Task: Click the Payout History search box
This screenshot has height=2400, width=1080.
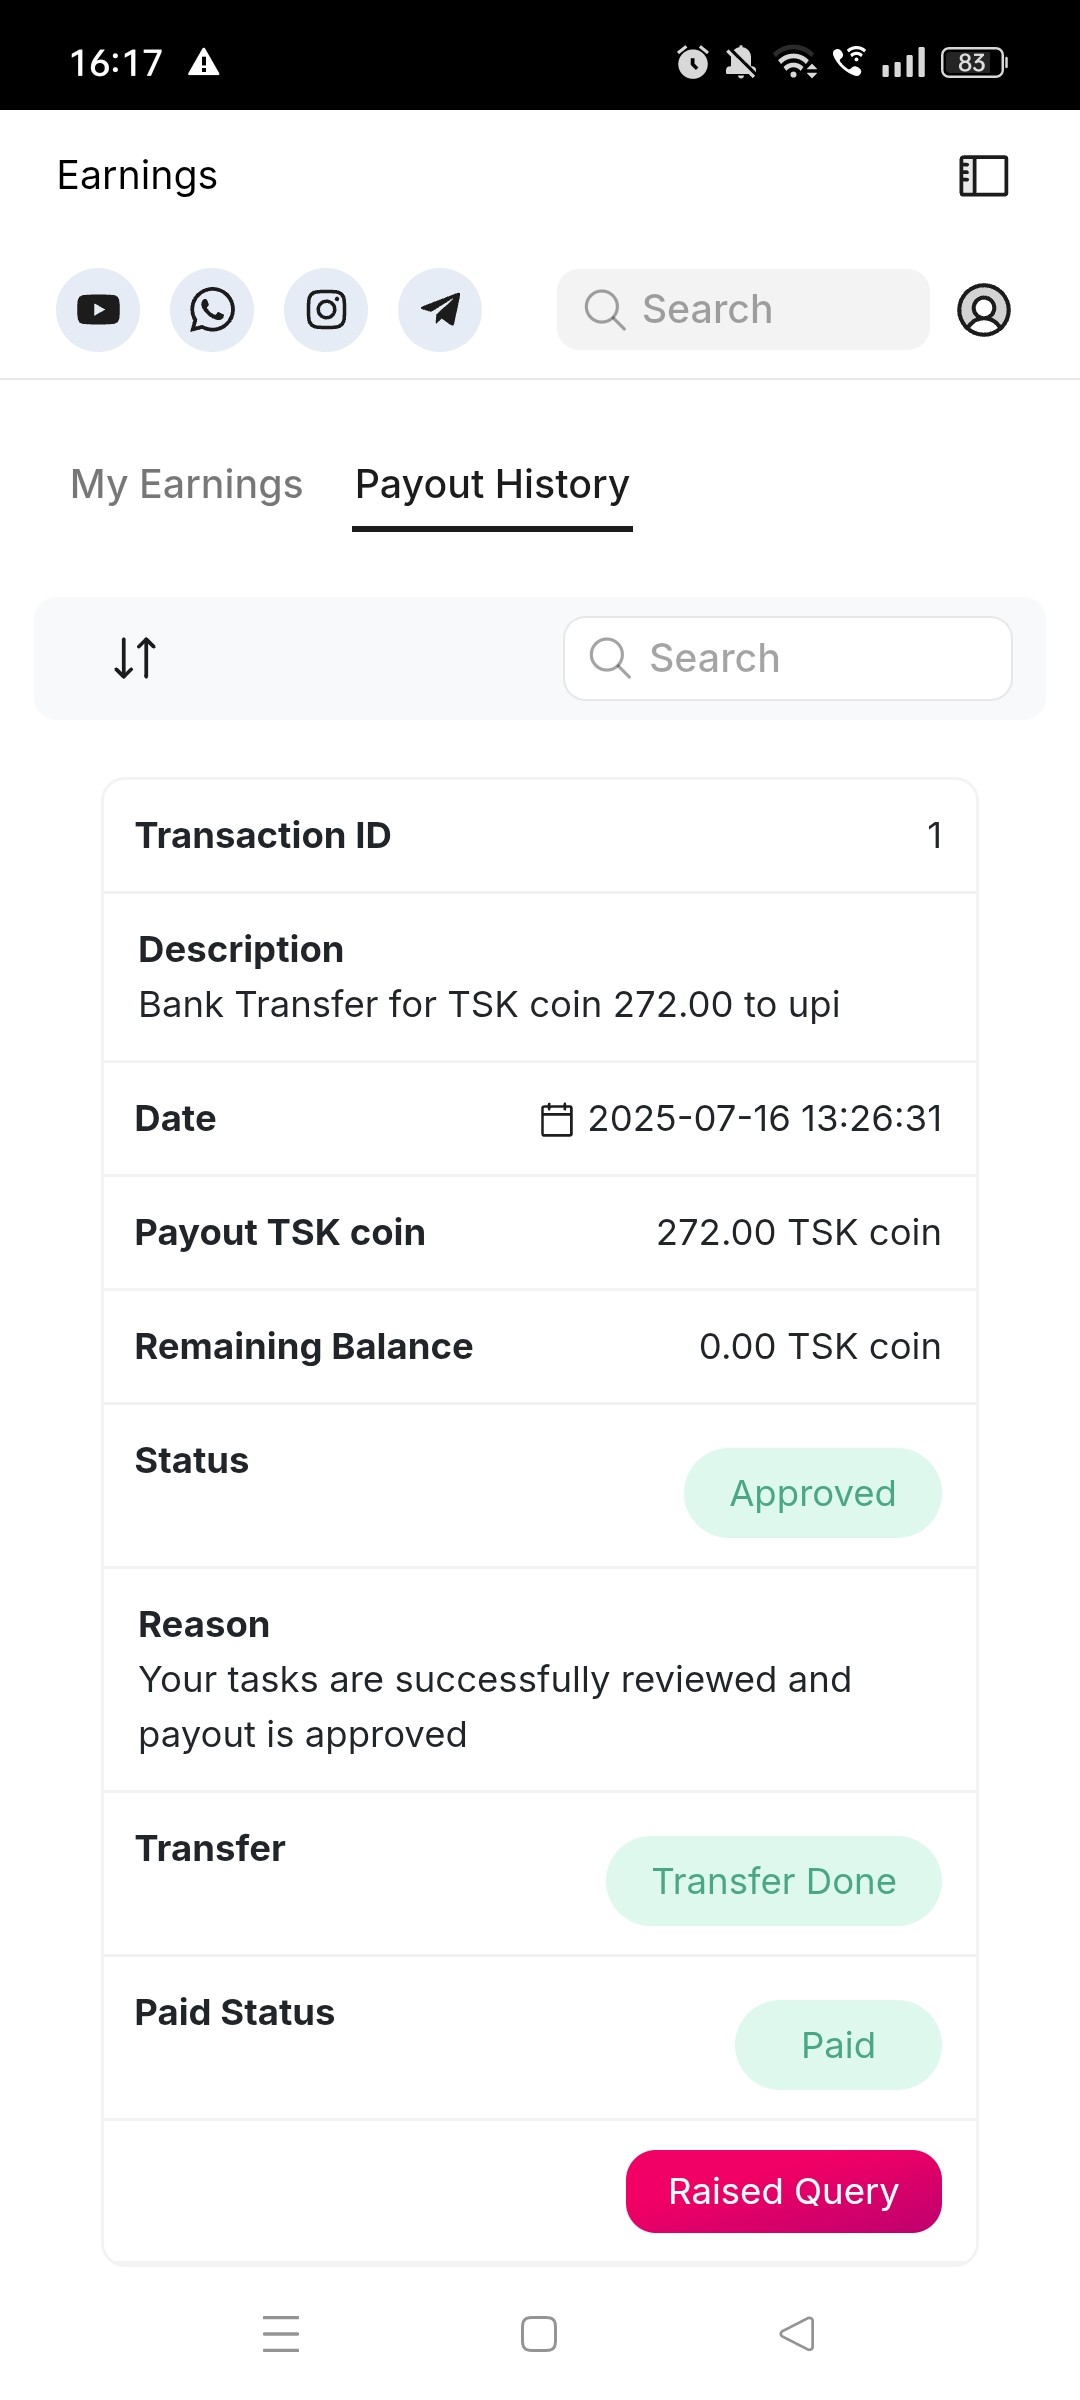Action: (x=788, y=658)
